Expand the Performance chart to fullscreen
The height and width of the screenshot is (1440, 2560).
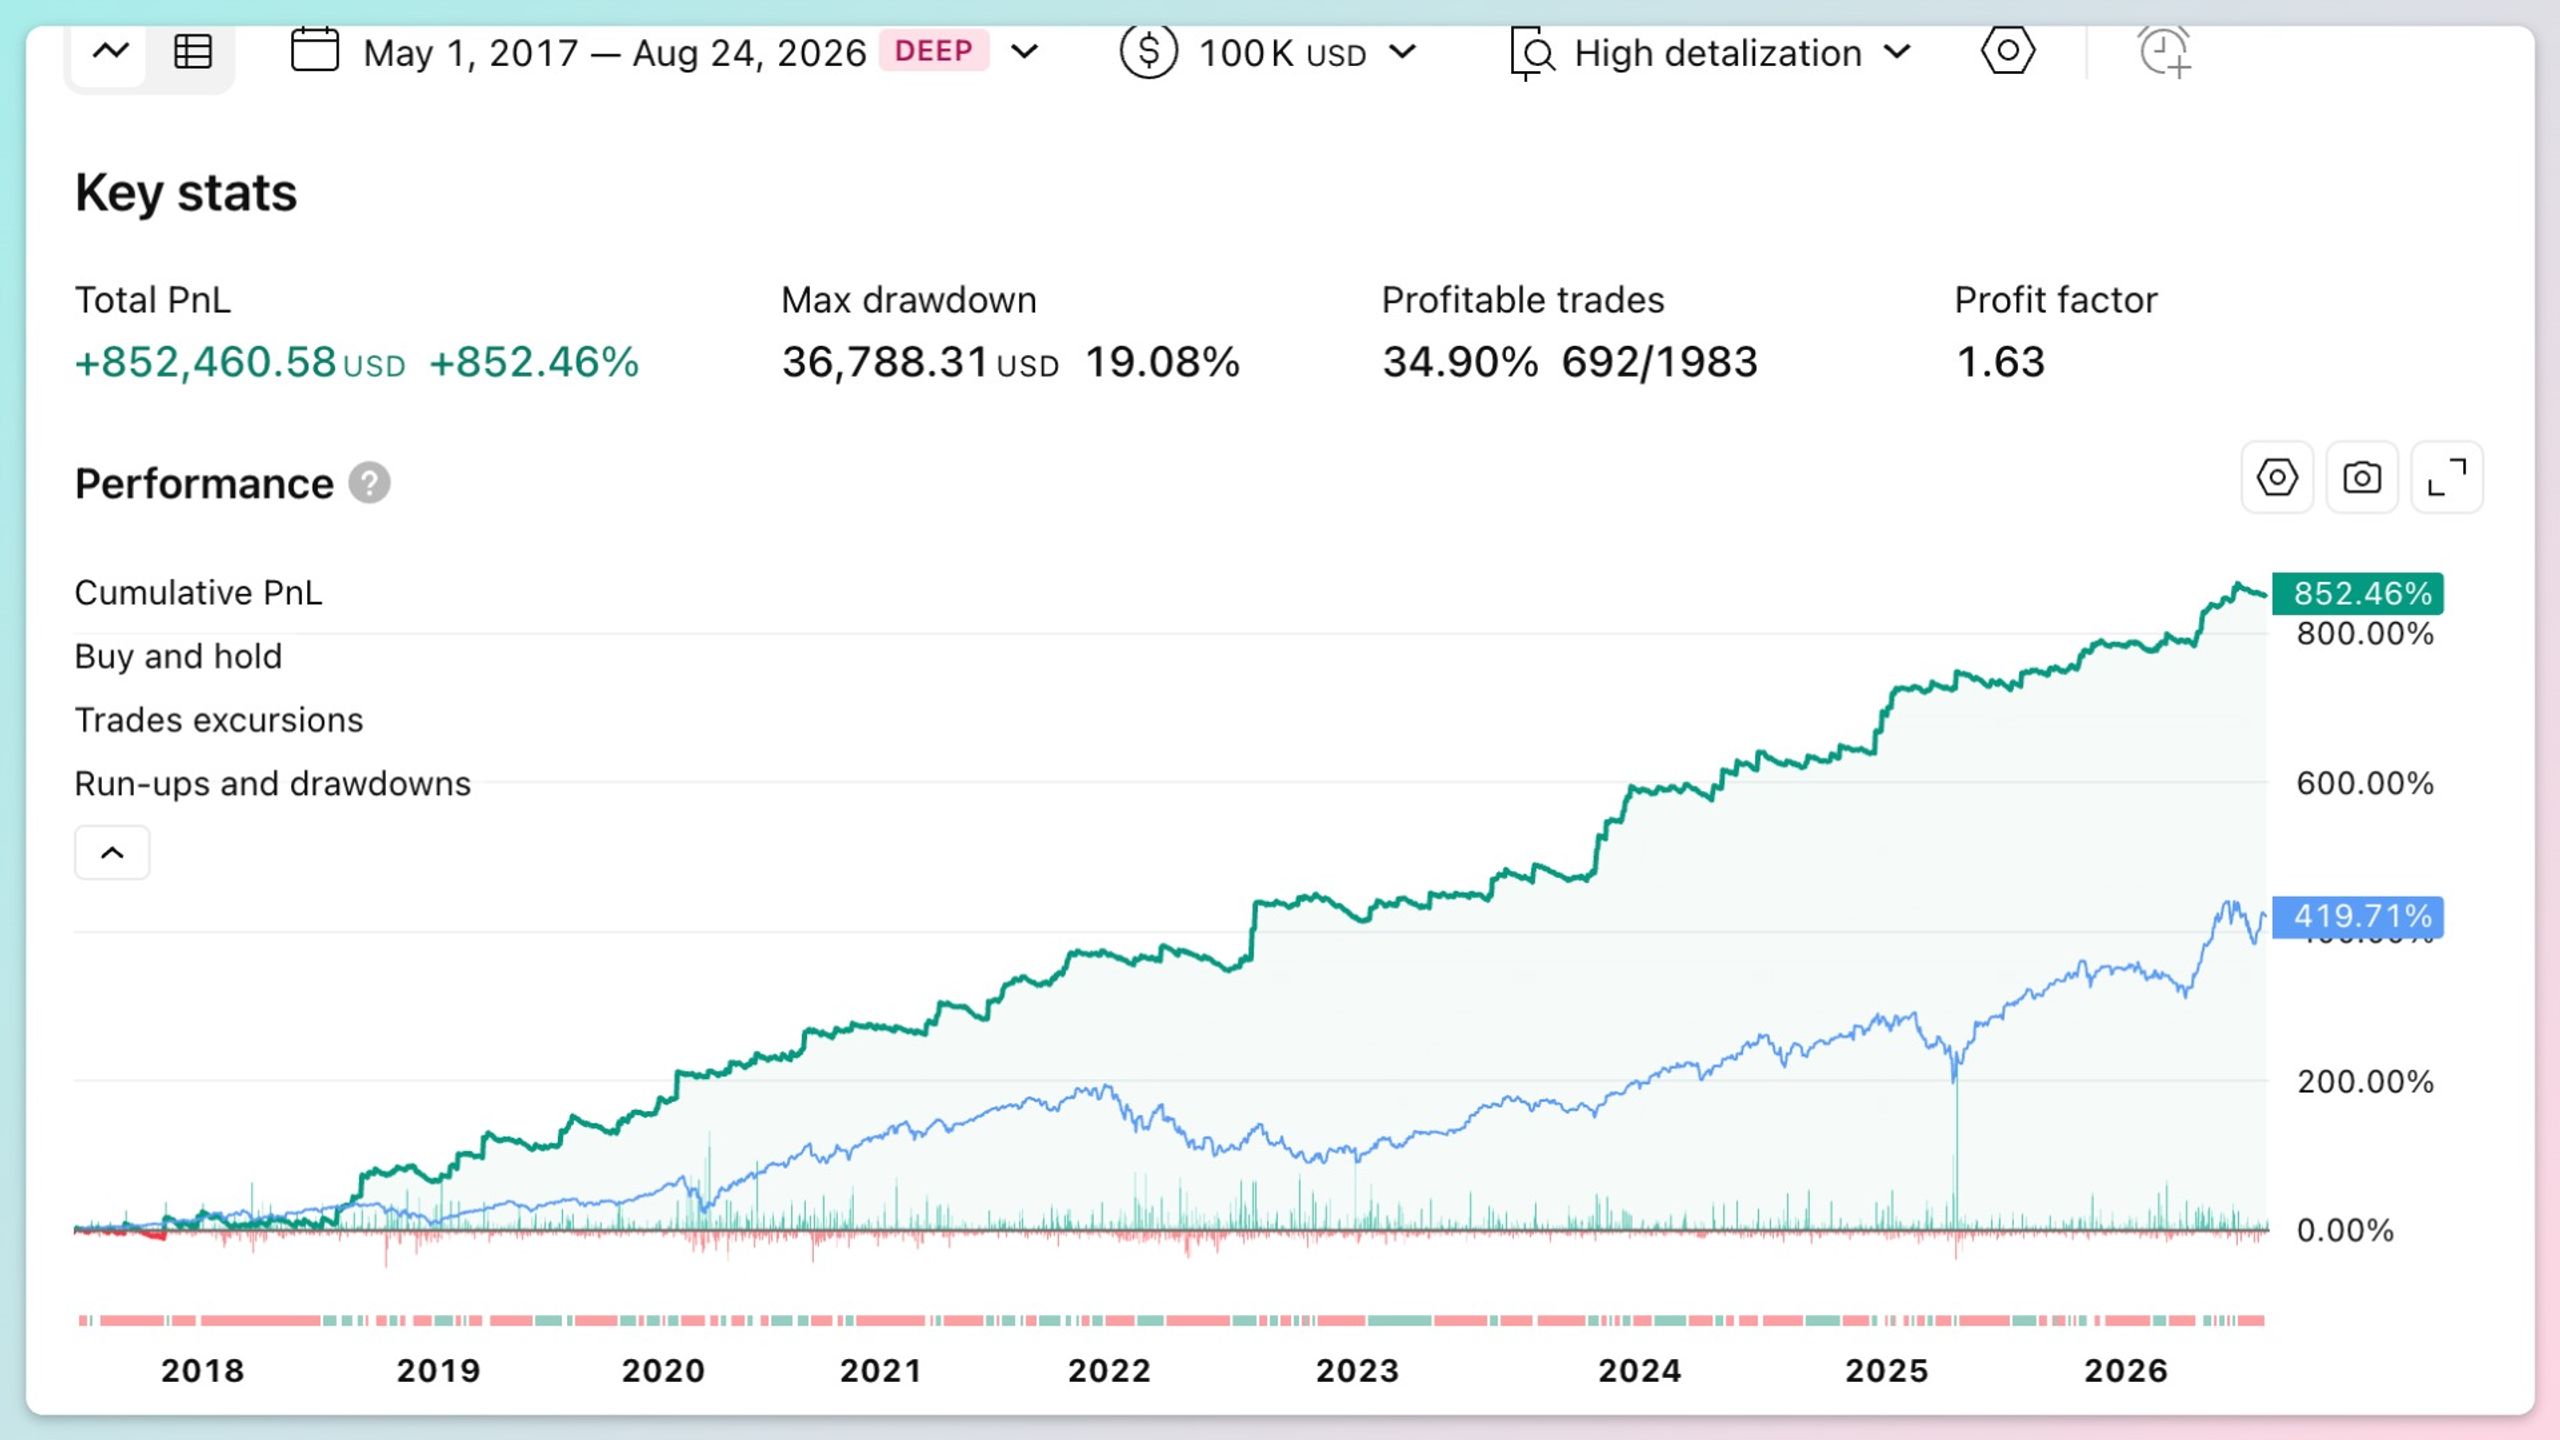[x=2447, y=478]
